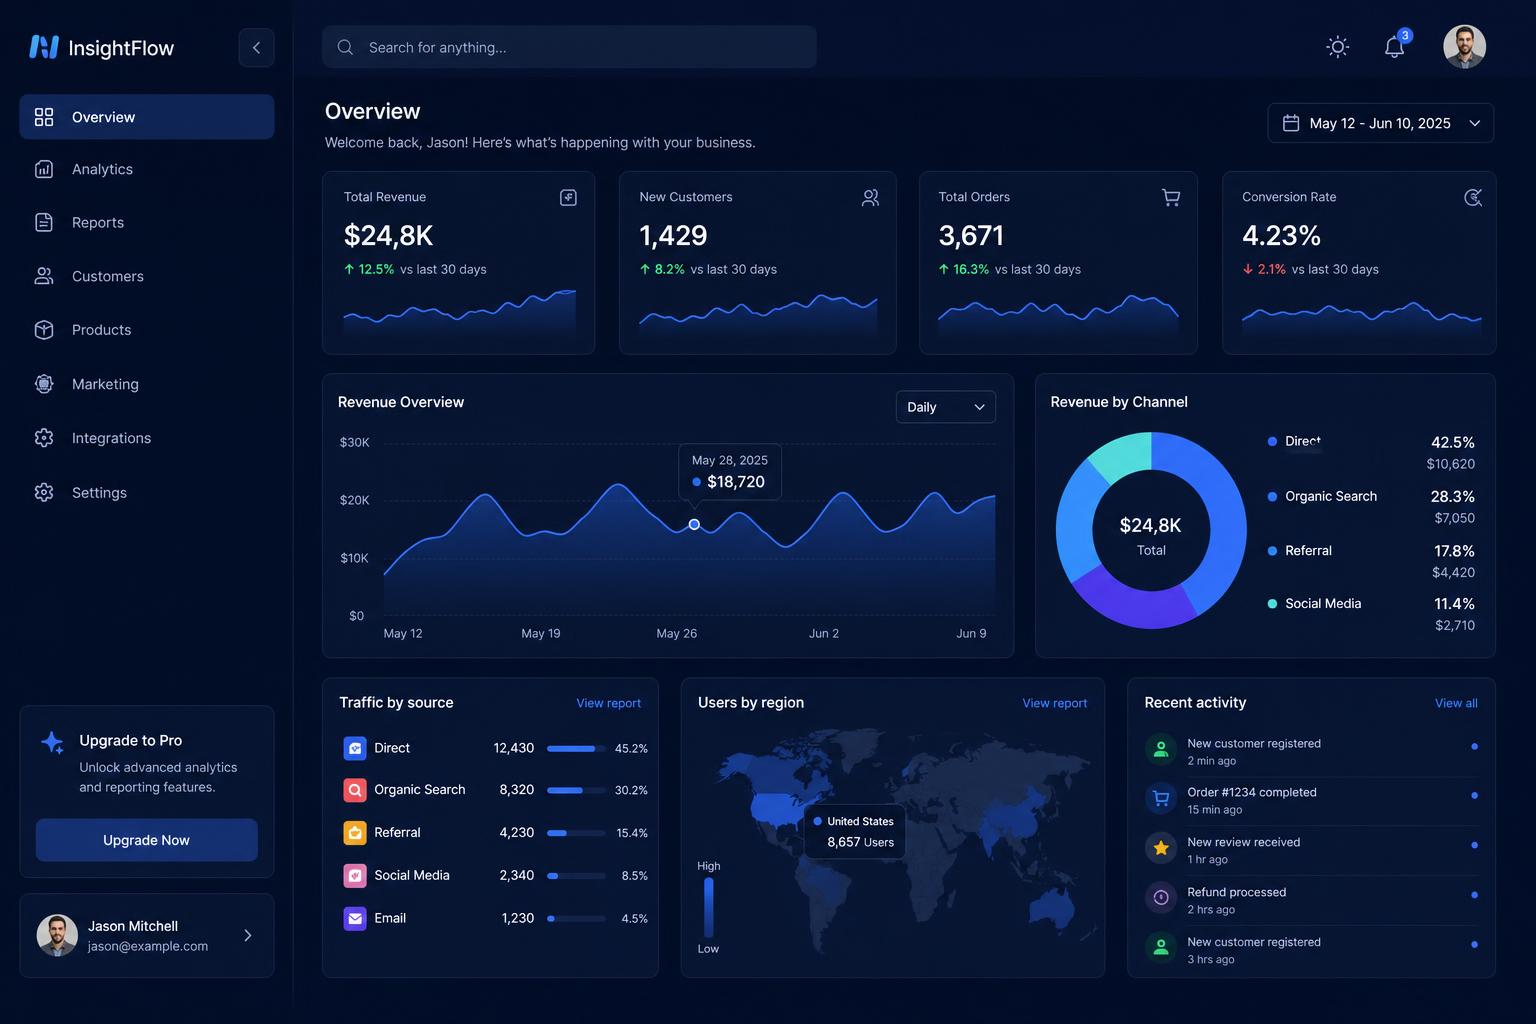The height and width of the screenshot is (1024, 1536).
Task: Click the Integrations gear icon in sidebar
Action: (x=44, y=438)
